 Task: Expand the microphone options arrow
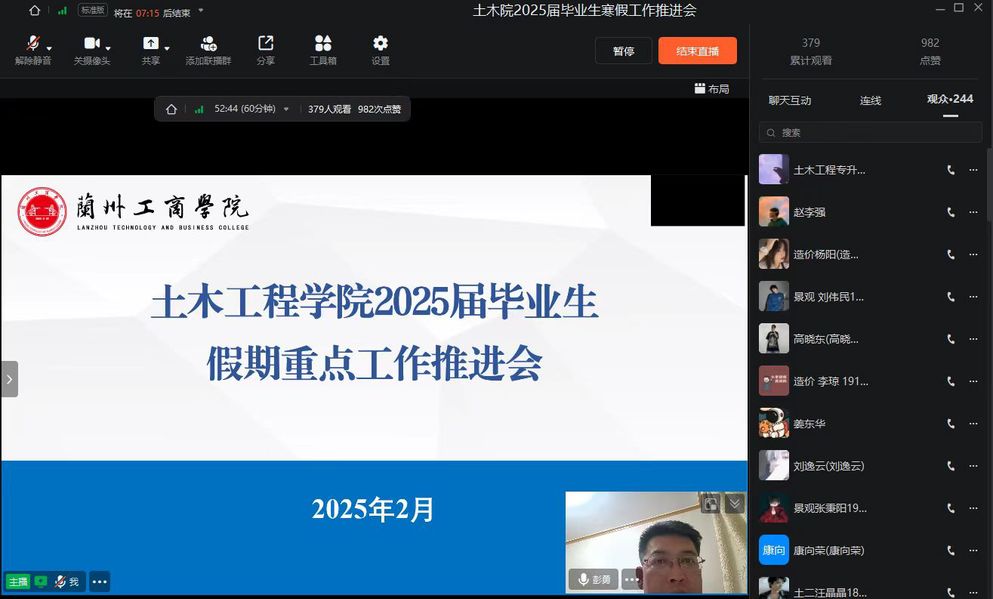tap(49, 48)
